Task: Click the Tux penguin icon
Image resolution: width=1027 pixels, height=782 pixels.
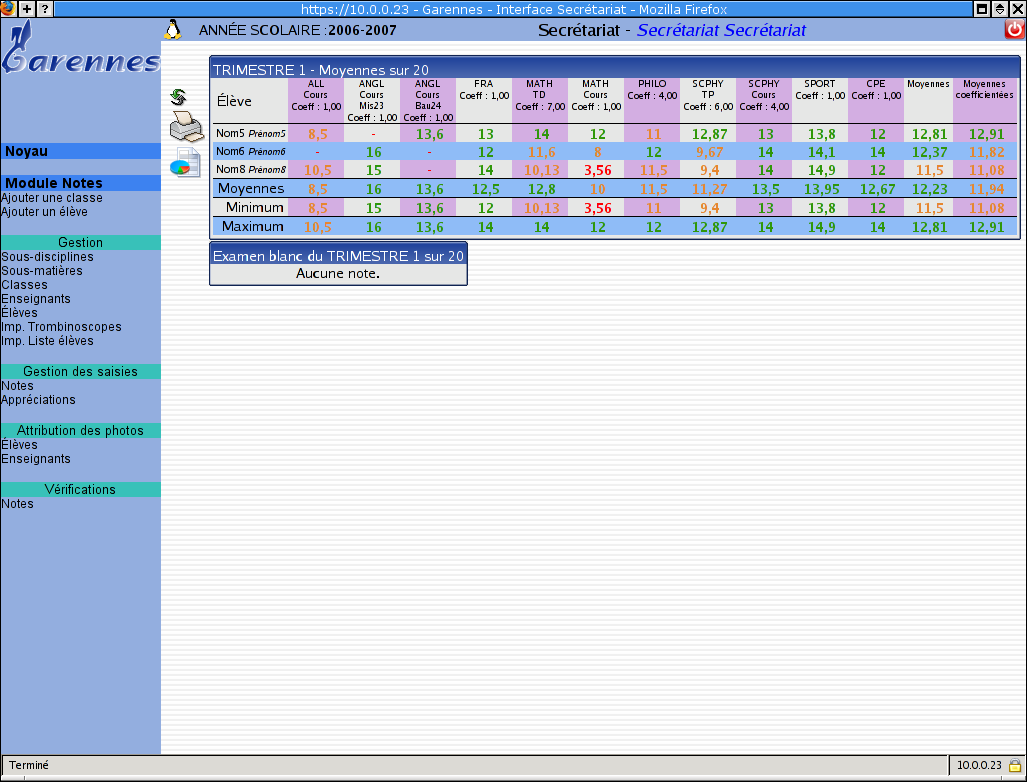Action: tap(173, 30)
